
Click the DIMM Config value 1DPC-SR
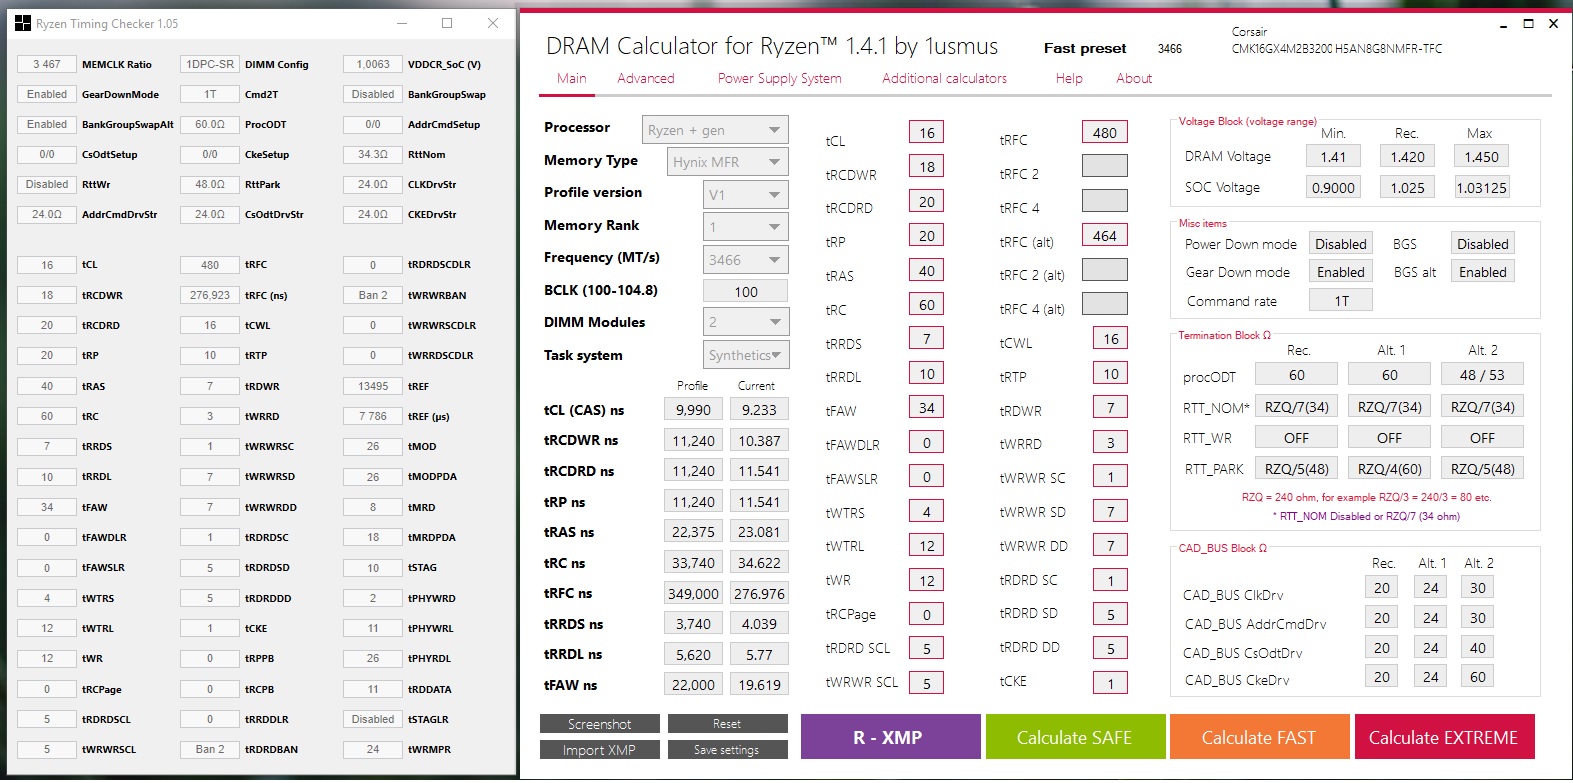210,64
